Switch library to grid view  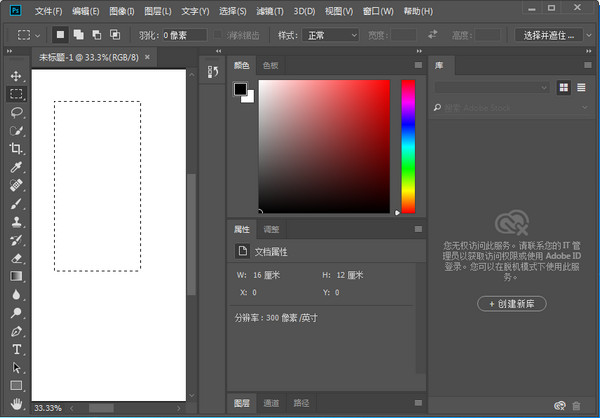coord(564,87)
